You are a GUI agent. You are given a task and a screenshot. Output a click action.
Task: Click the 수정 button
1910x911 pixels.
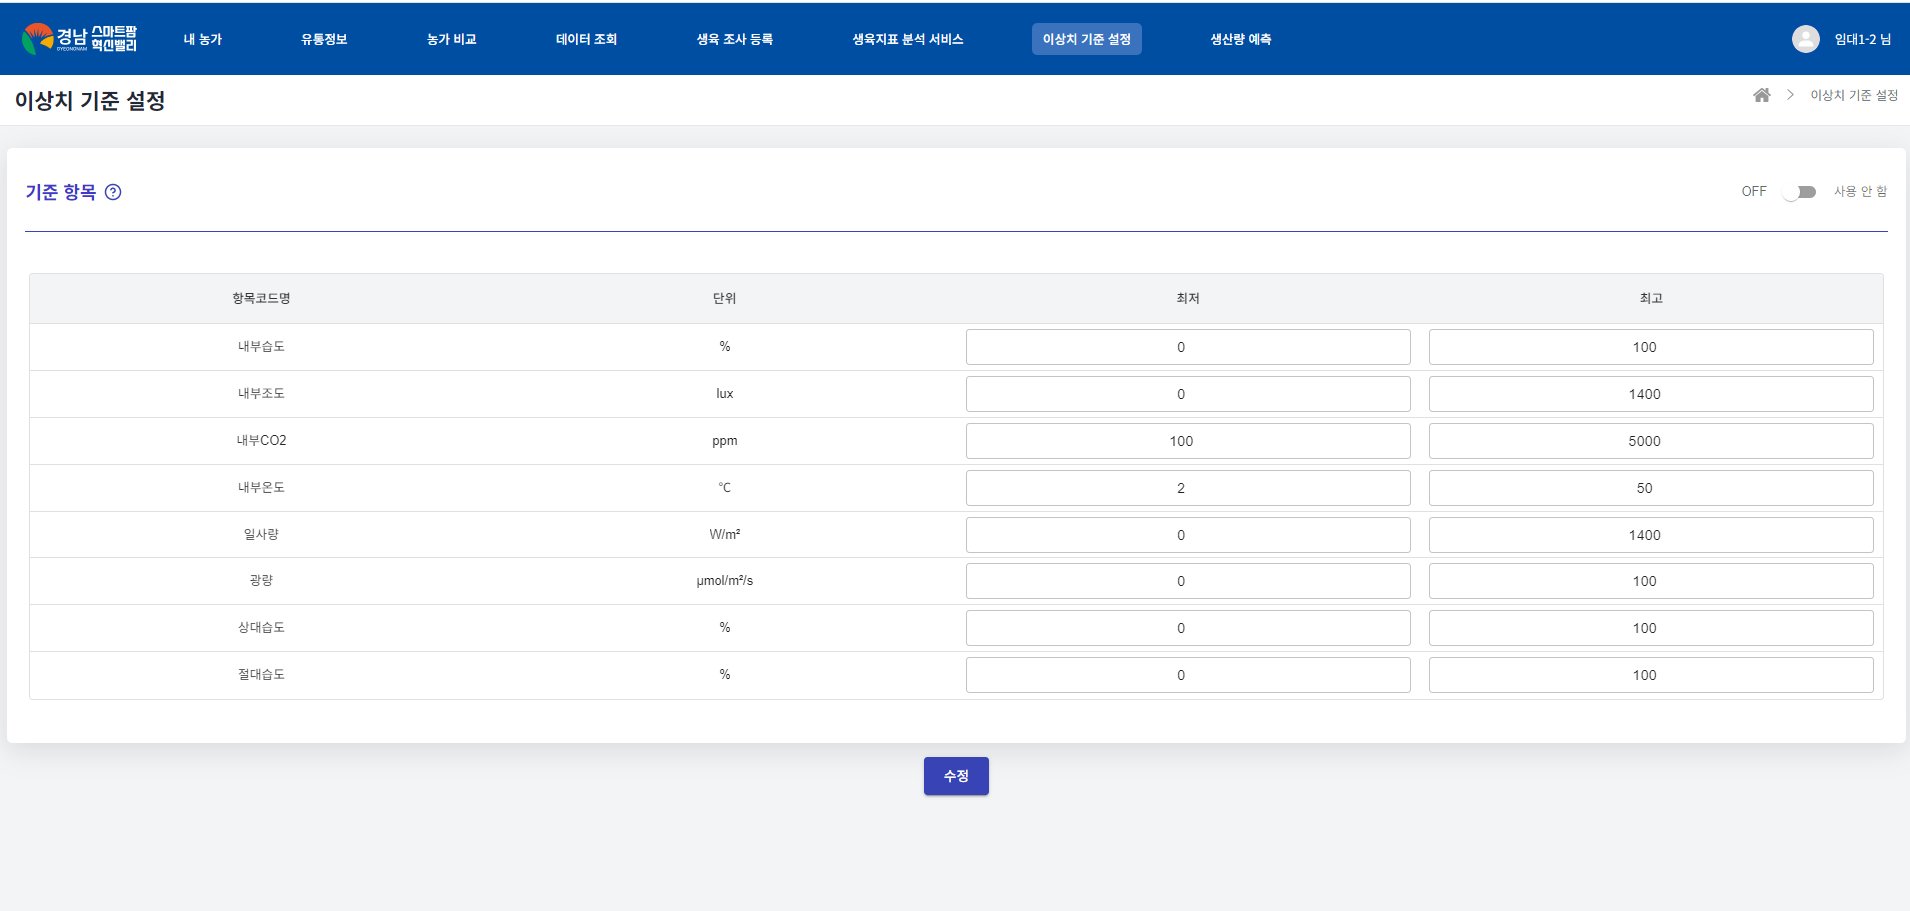click(x=956, y=776)
